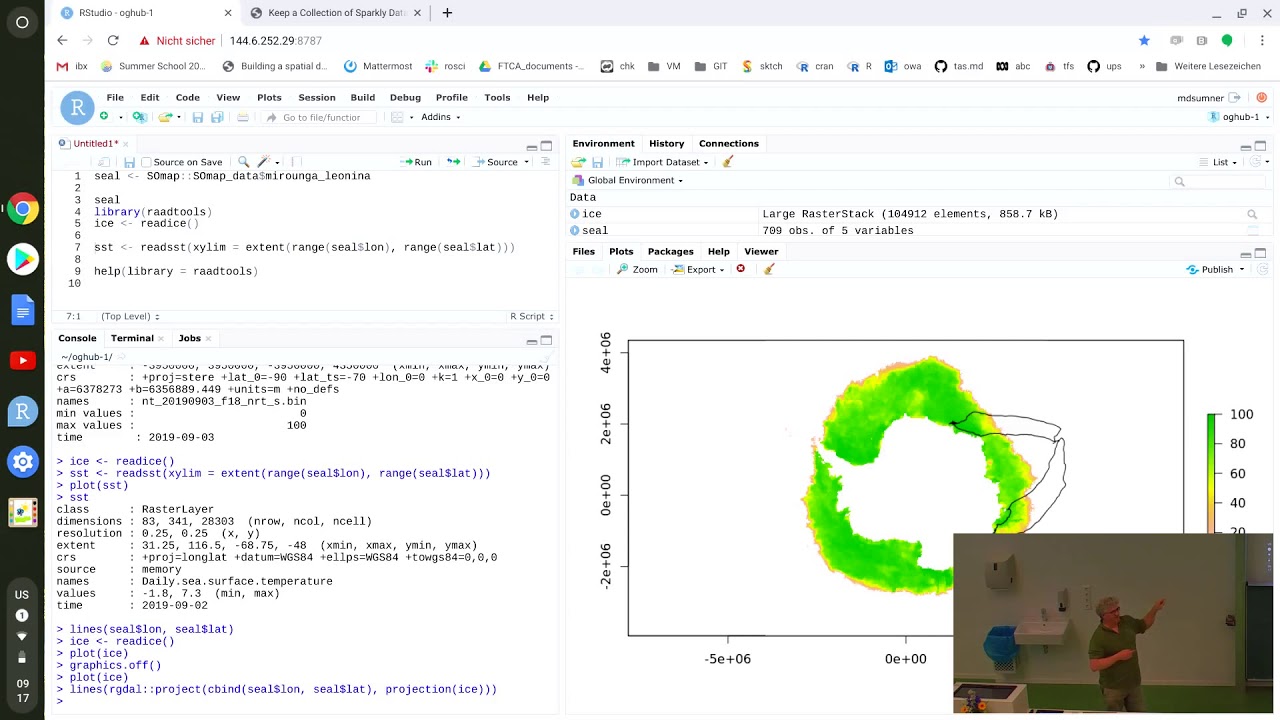This screenshot has width=1280, height=720.
Task: Click the Save all documents icon
Action: click(x=217, y=117)
